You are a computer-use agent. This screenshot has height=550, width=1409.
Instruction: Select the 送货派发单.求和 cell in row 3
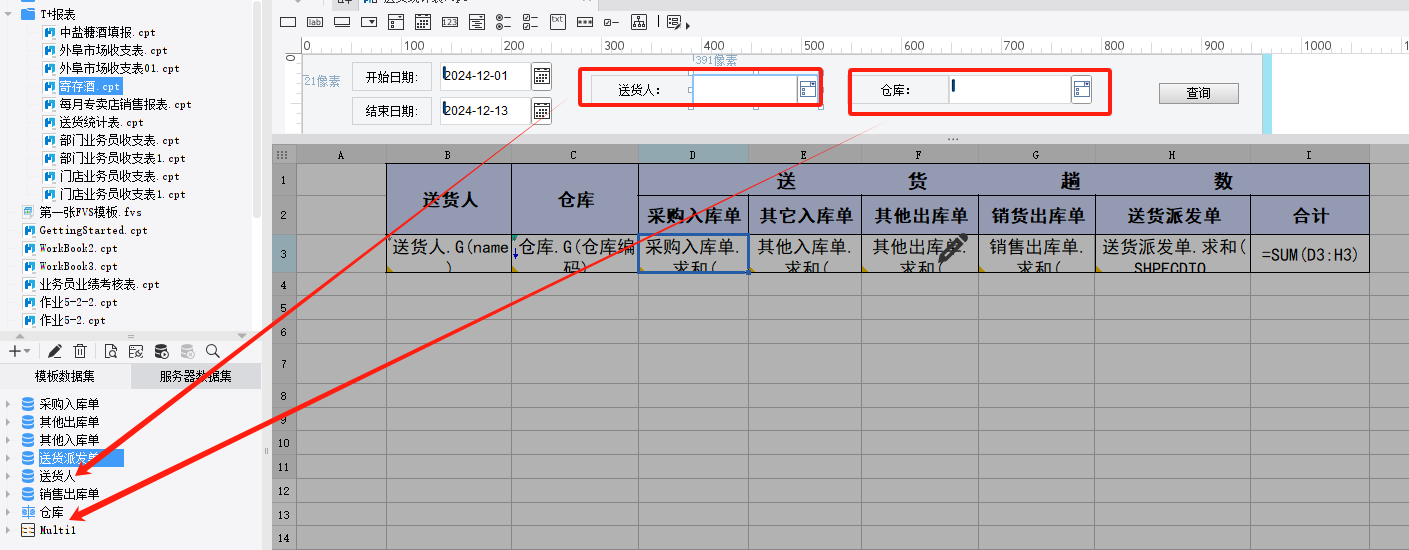[1173, 254]
